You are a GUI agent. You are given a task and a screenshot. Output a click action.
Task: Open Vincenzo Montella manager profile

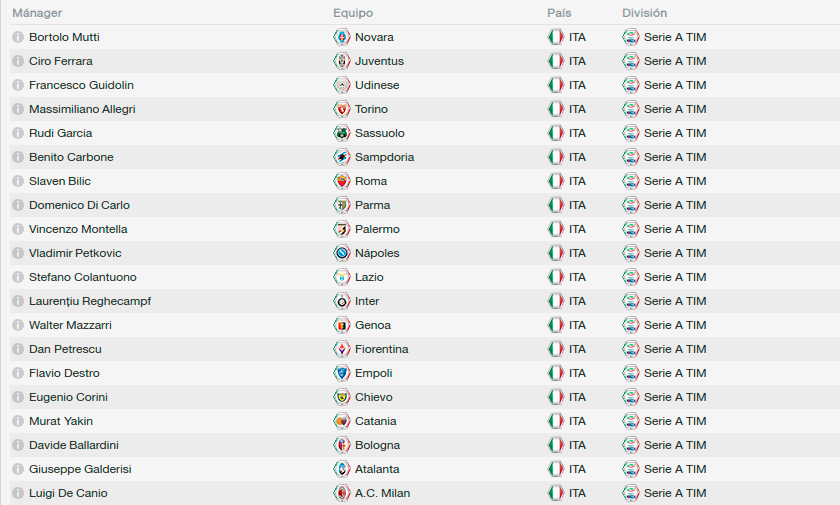(78, 229)
